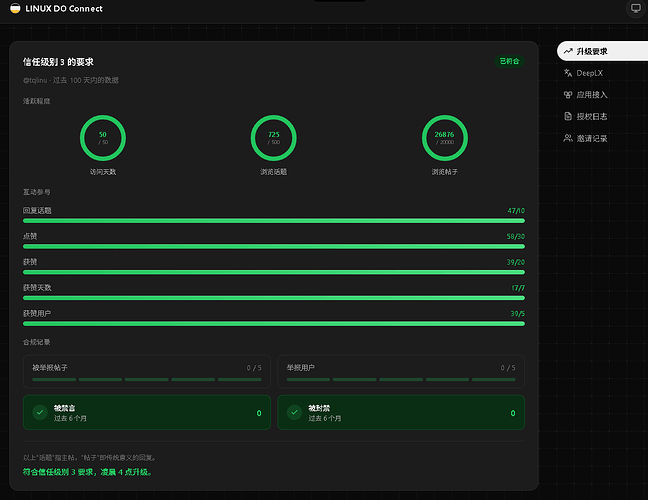Click the @tqlinu 过去 100 天内的数据 subtitle
The width and height of the screenshot is (648, 500).
71,80
